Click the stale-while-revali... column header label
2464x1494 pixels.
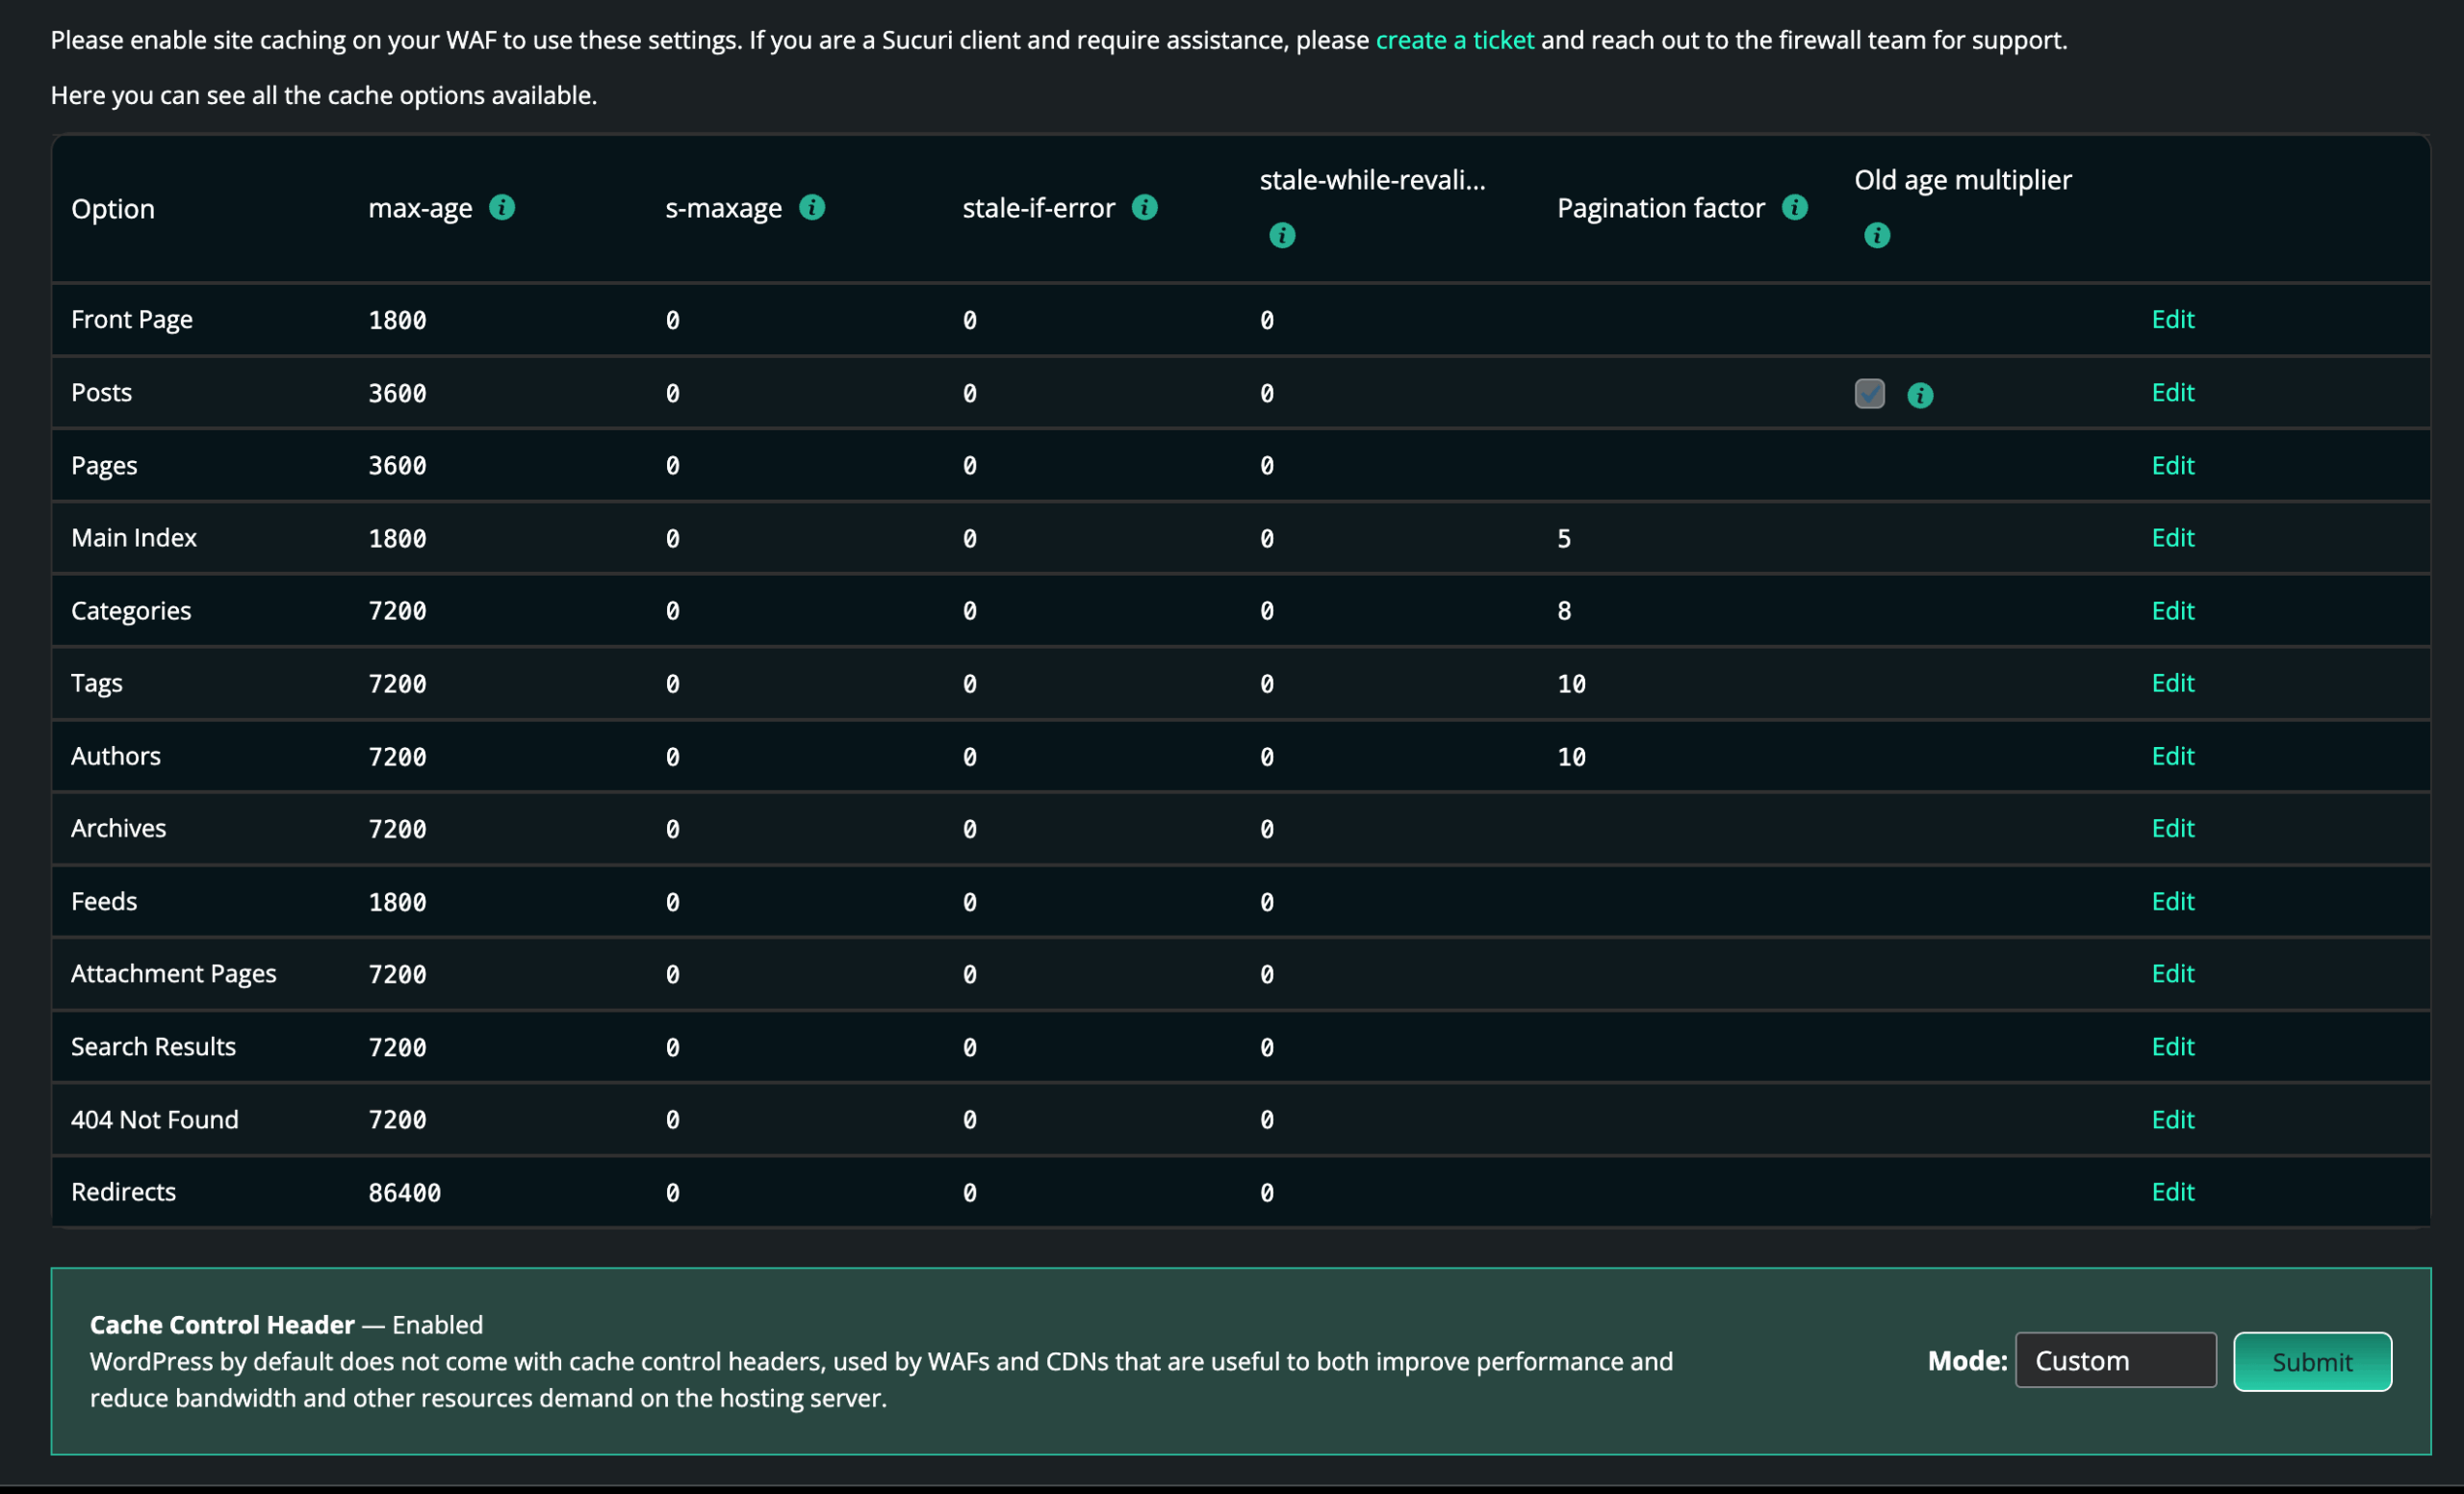1372,180
